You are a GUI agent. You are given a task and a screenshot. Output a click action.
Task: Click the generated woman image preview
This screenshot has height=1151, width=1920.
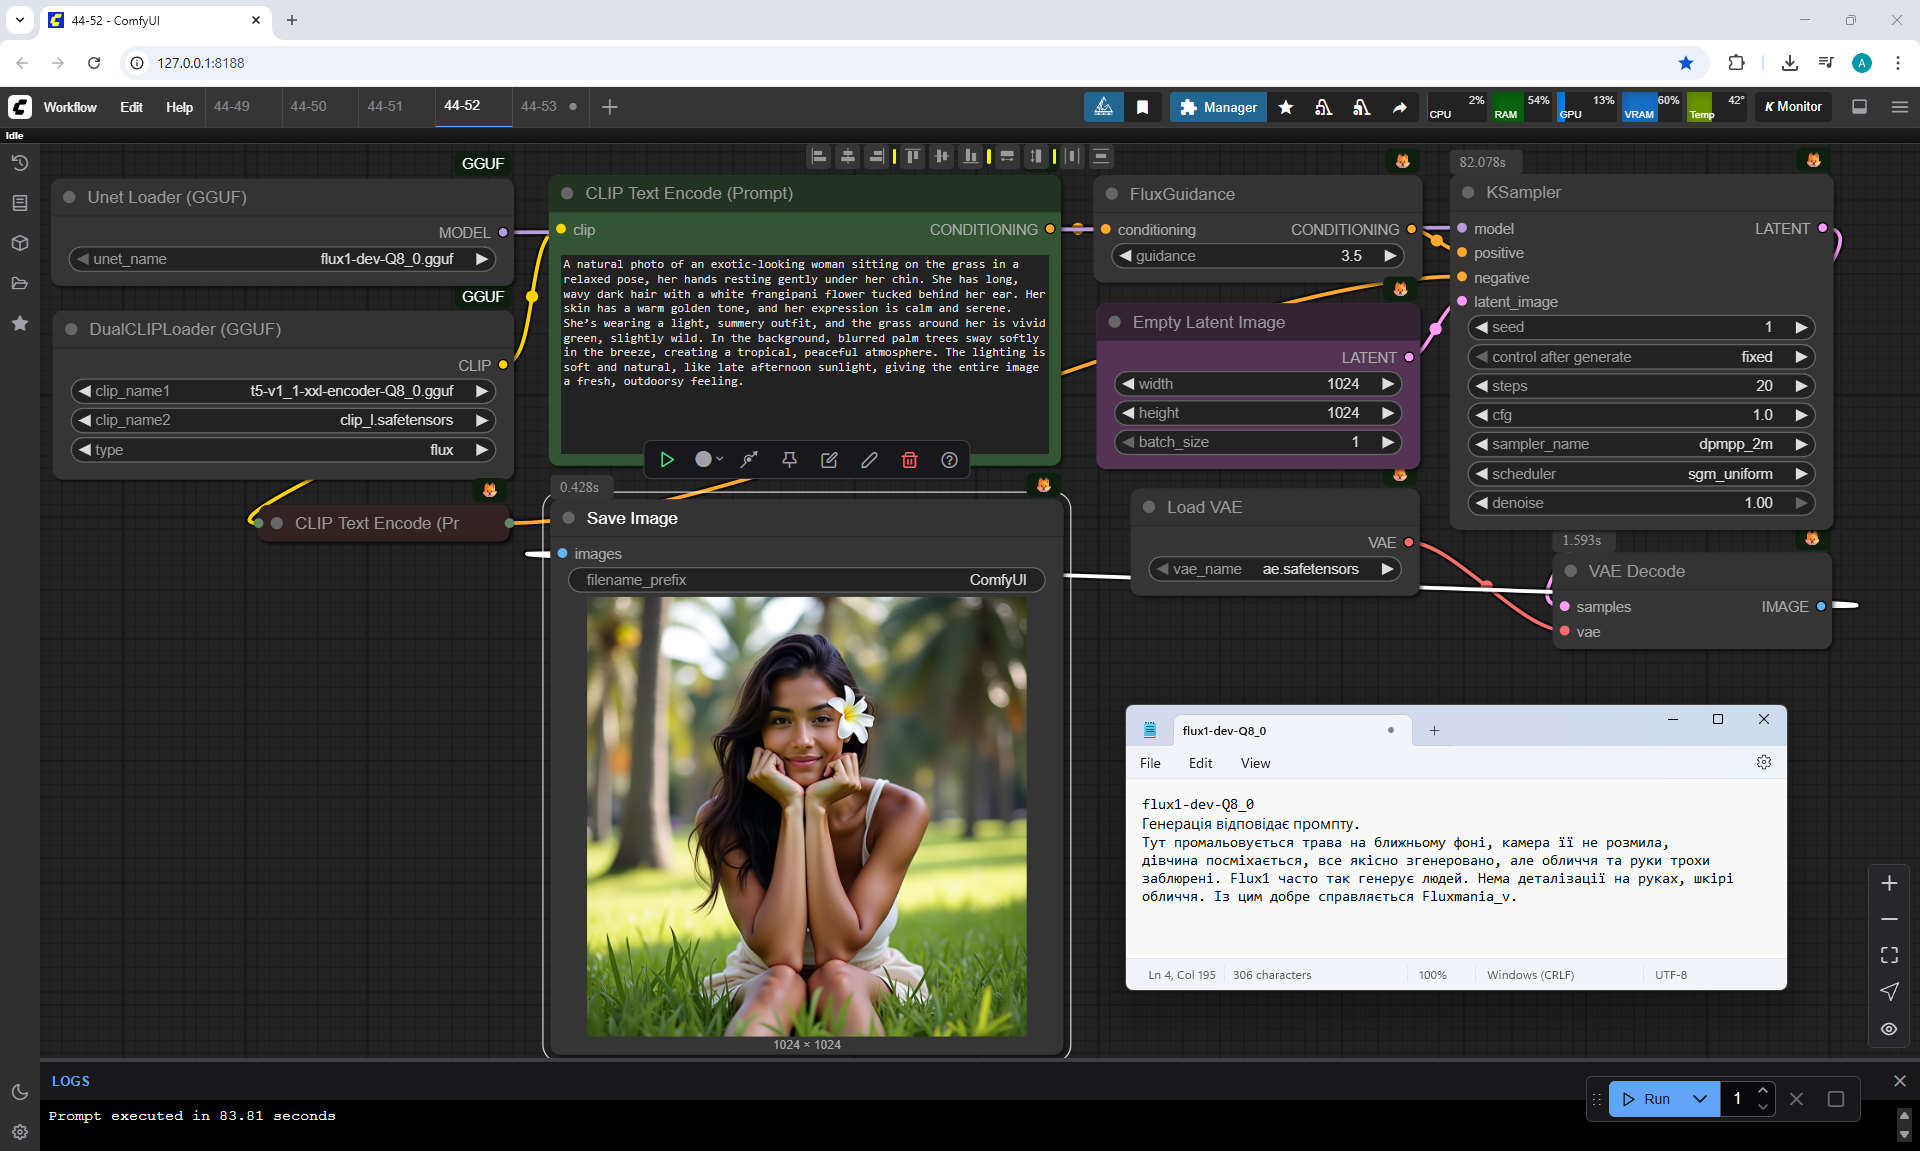click(x=806, y=816)
